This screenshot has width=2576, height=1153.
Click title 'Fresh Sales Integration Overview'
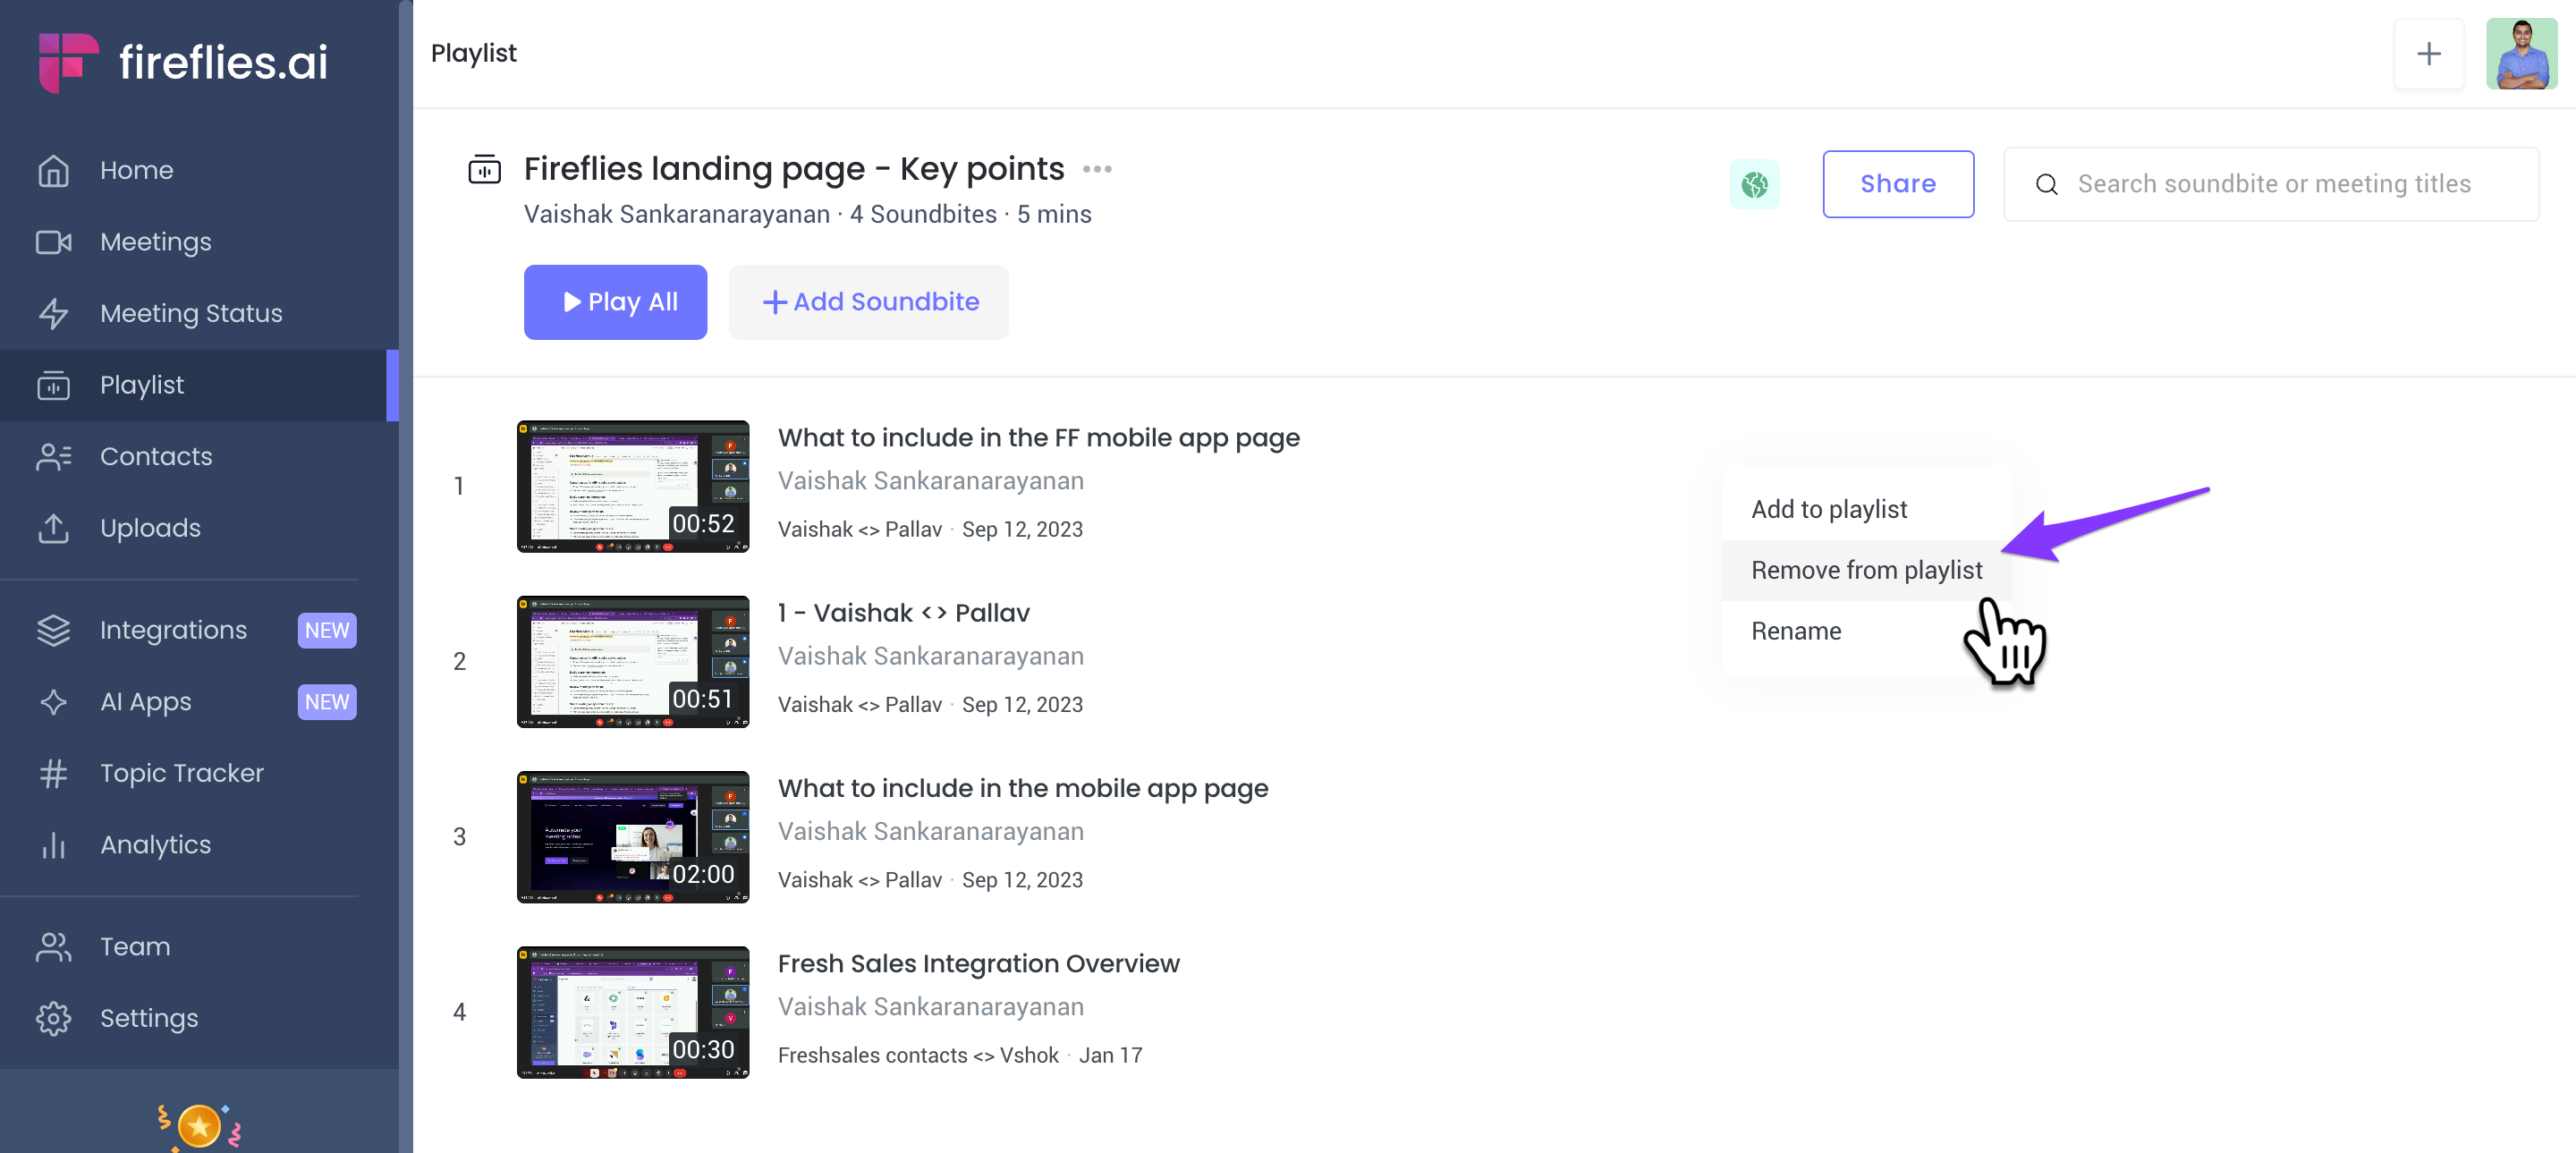[979, 964]
